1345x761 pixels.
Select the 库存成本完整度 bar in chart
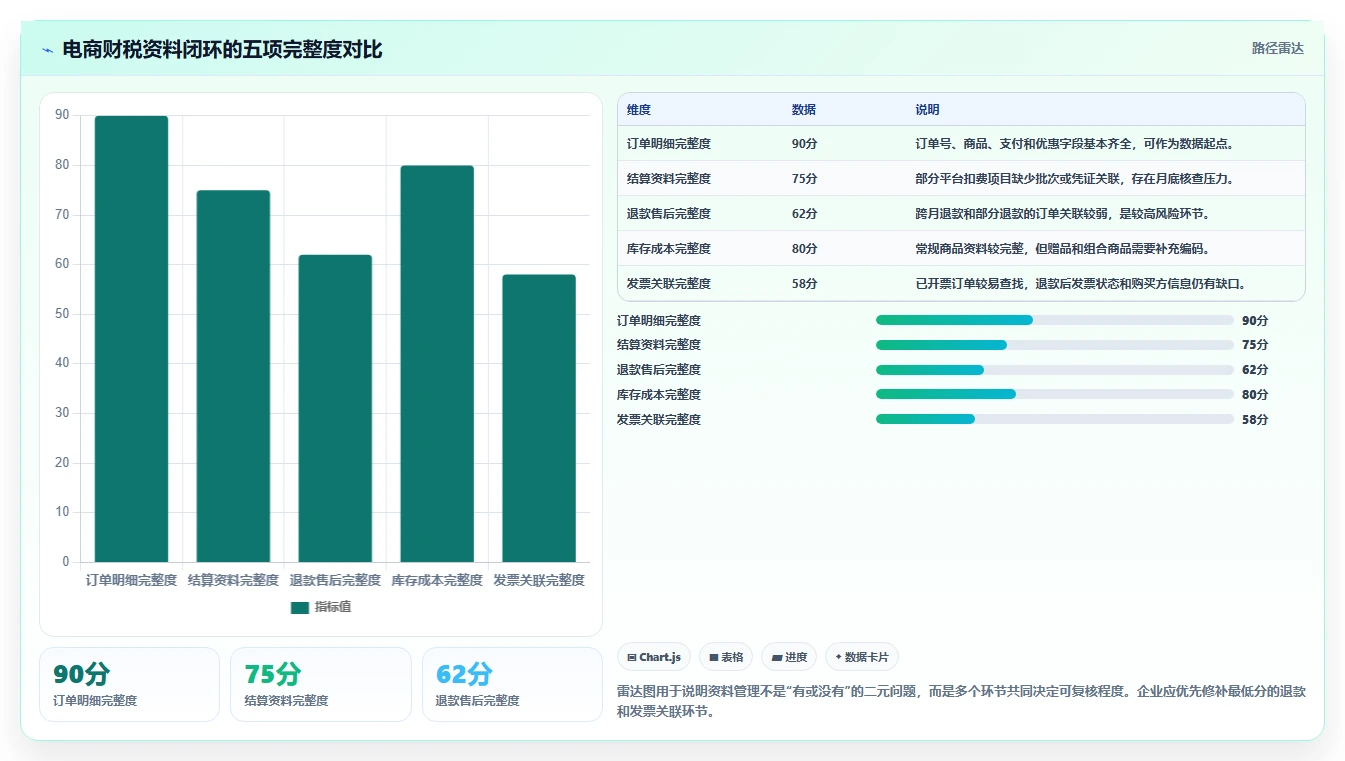pyautogui.click(x=437, y=364)
